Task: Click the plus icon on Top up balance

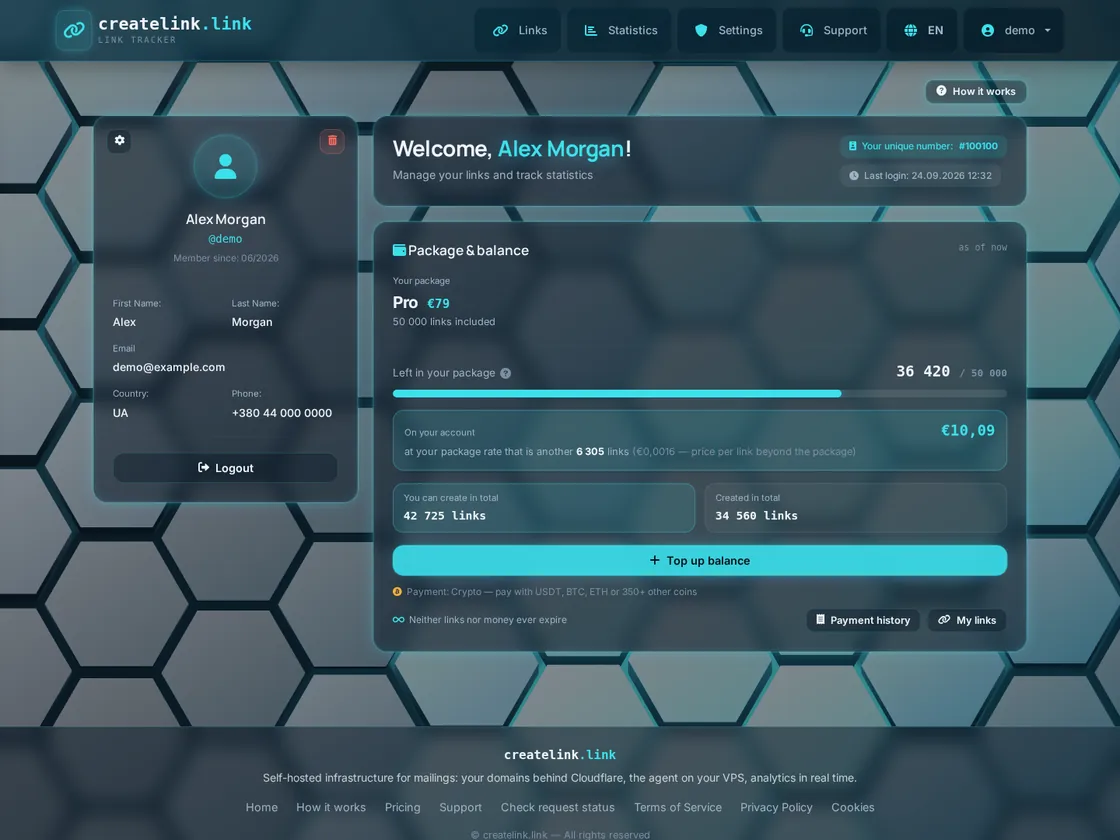Action: tap(654, 560)
